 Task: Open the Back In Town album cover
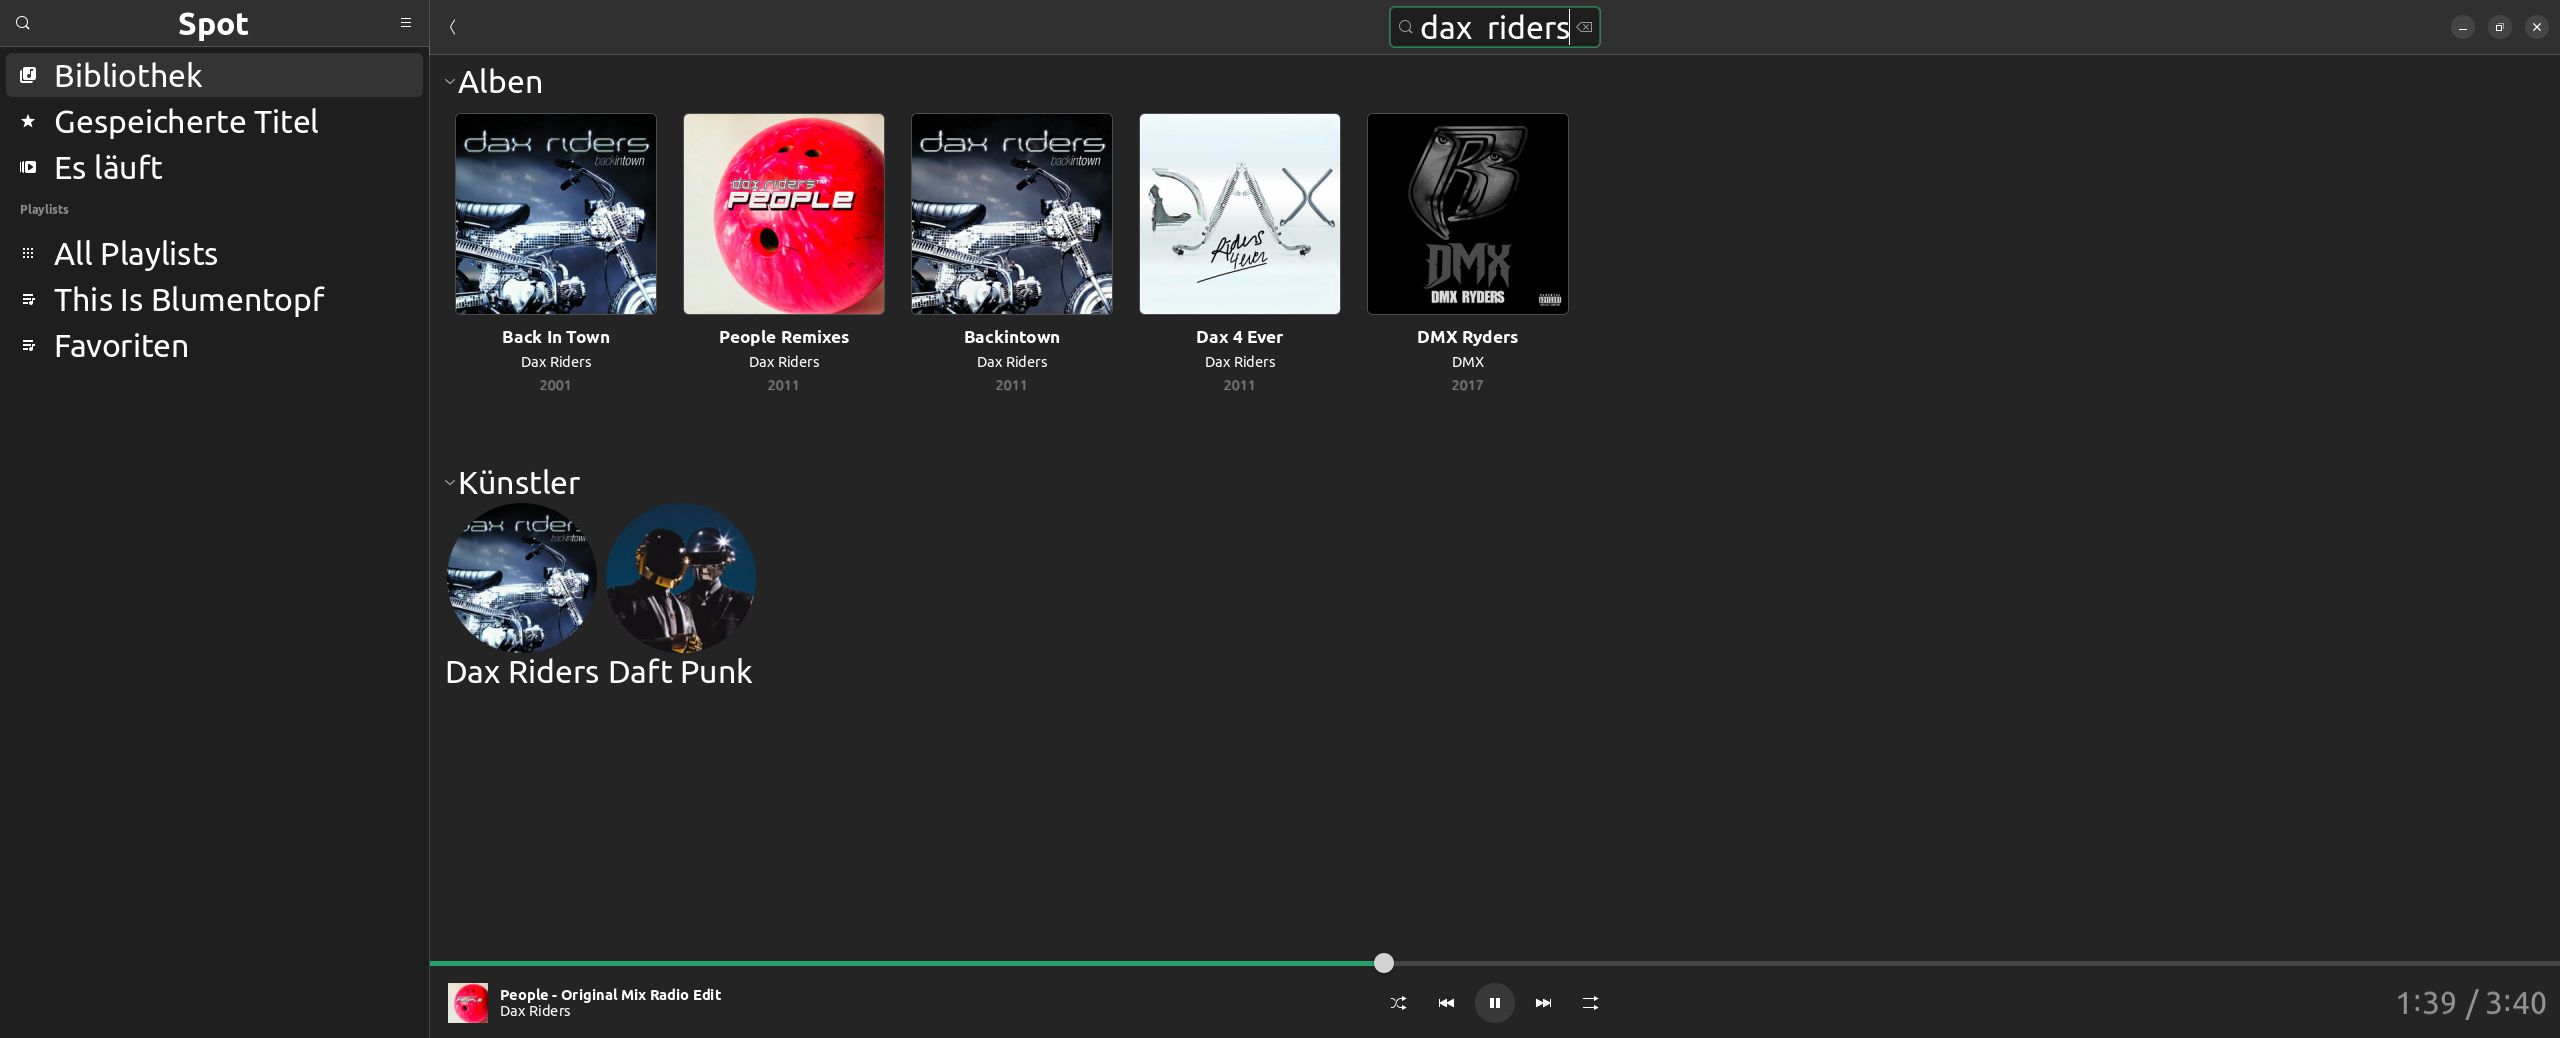(x=556, y=214)
